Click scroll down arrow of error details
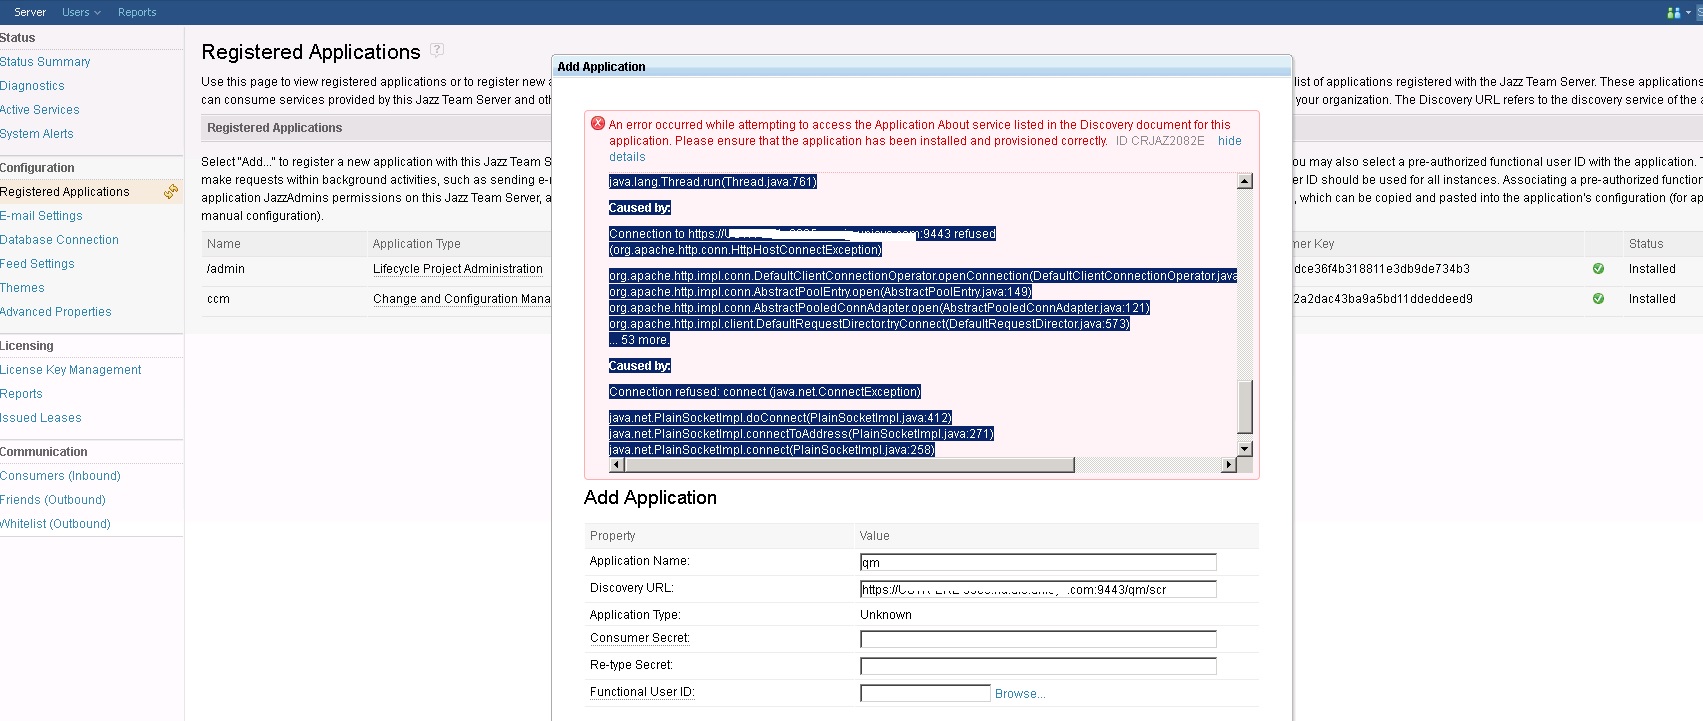Screen dimensions: 1703x721 (1245, 449)
